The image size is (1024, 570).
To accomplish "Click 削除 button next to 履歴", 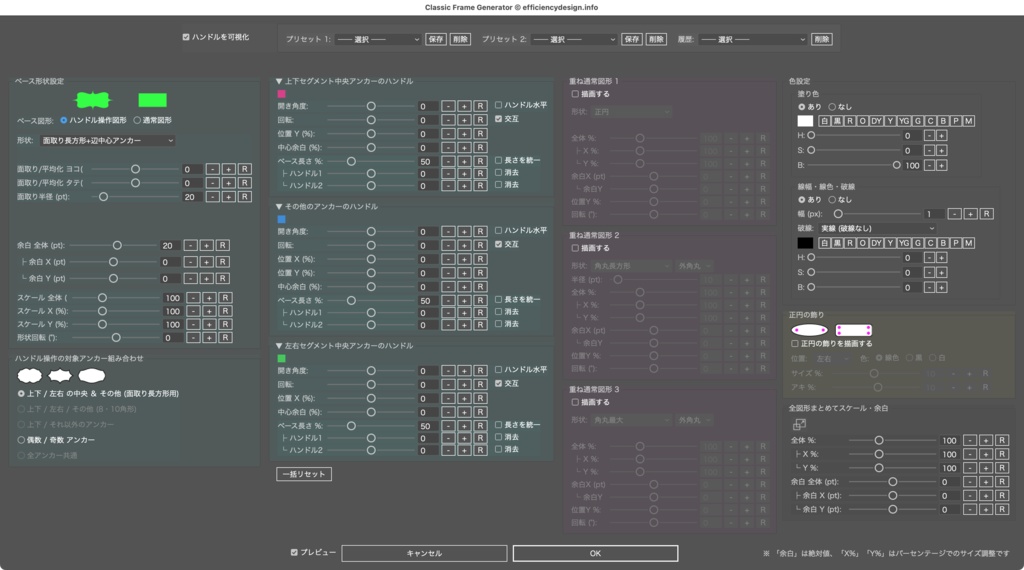I will [x=822, y=39].
